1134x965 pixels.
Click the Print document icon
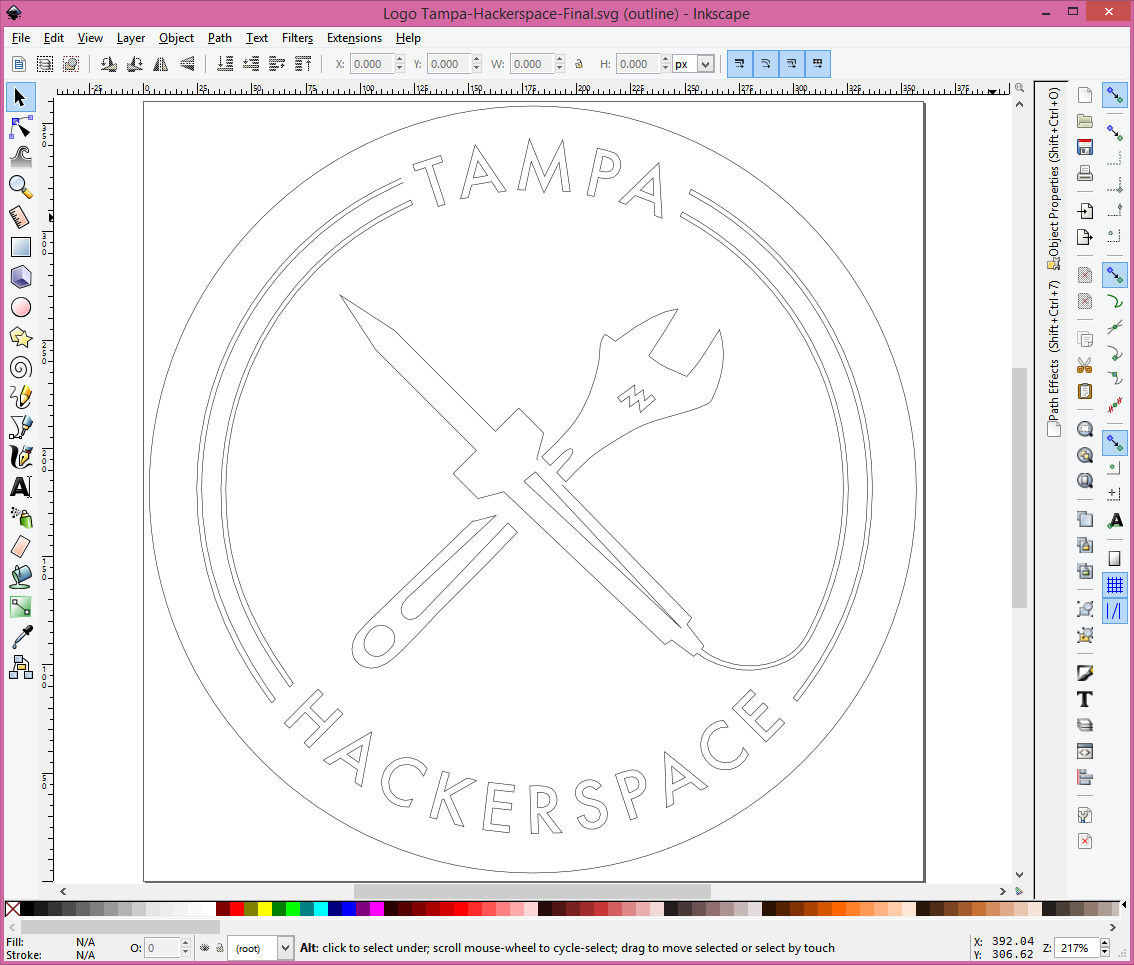tap(1085, 174)
